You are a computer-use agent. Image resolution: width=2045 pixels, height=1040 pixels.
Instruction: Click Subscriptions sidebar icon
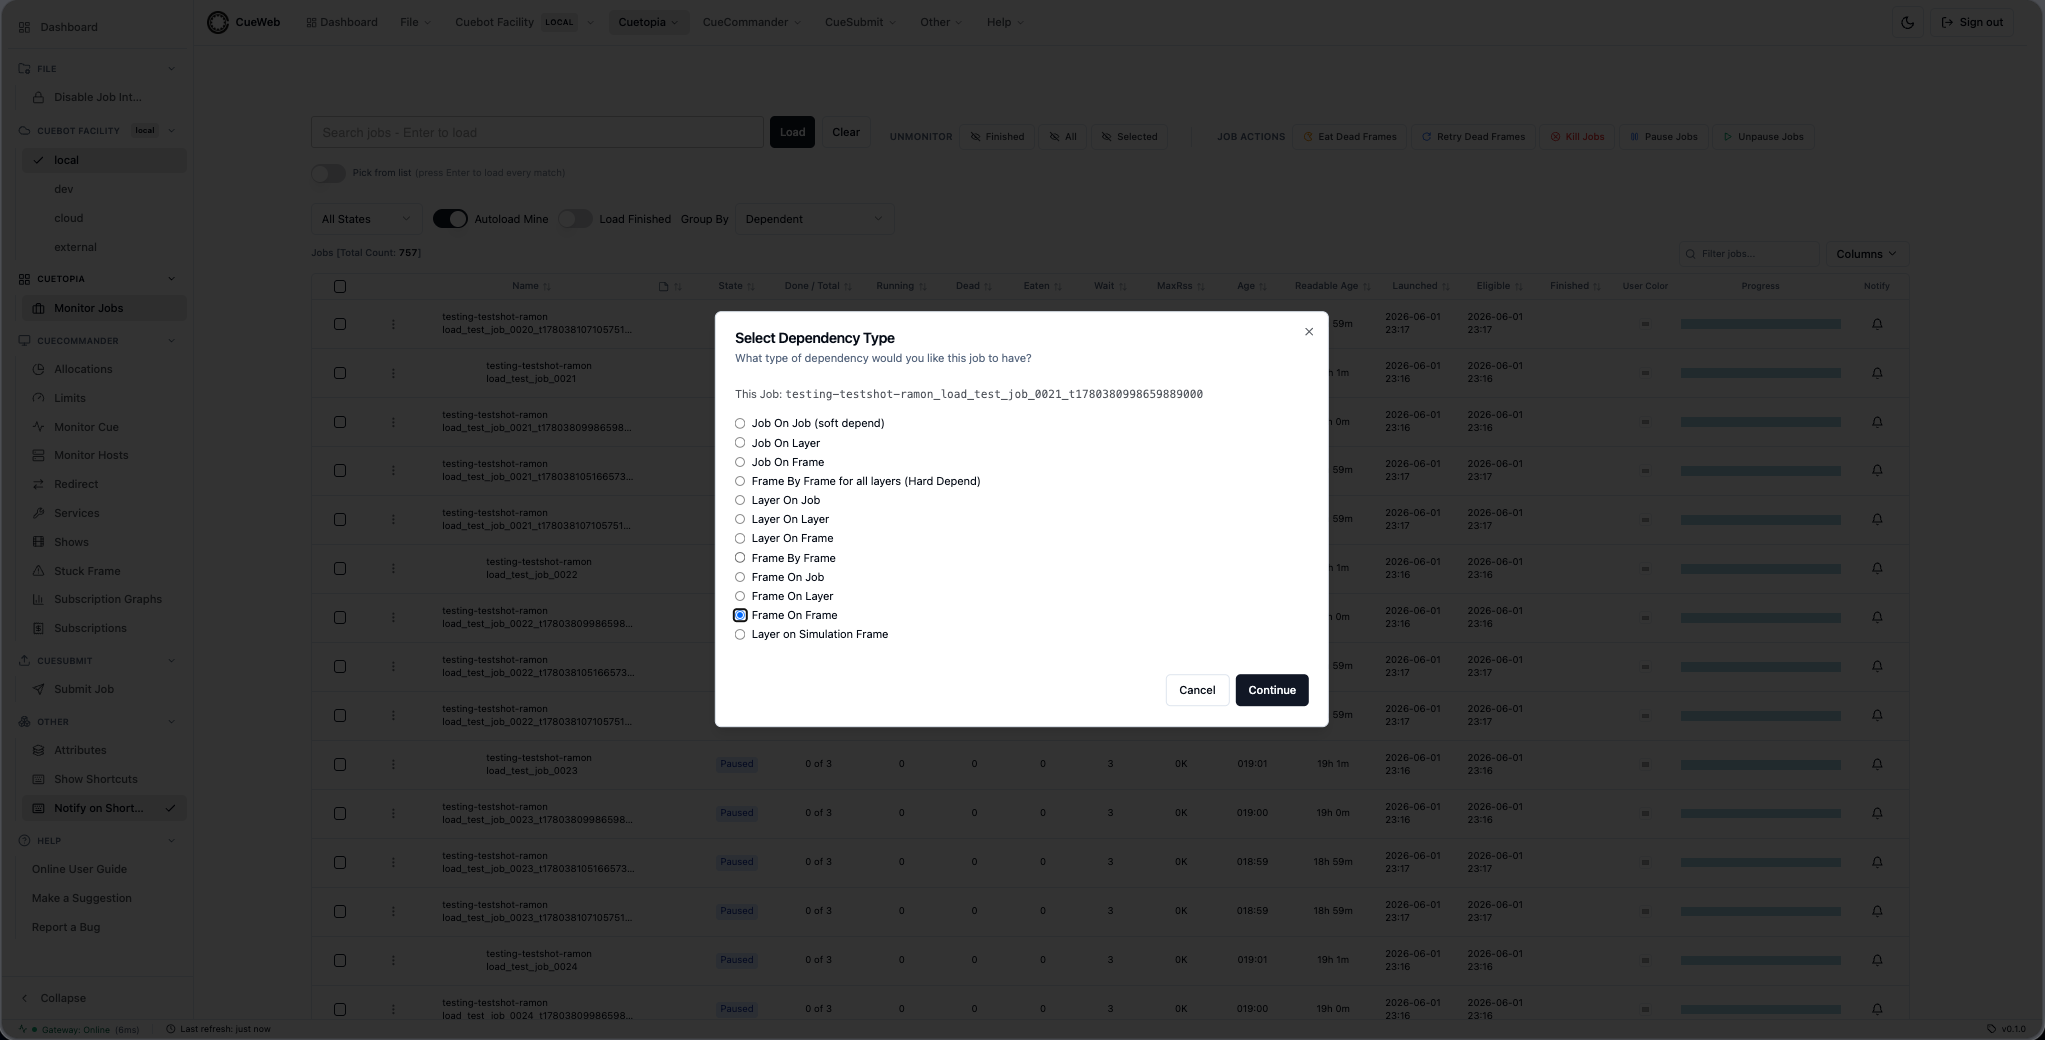(38, 629)
